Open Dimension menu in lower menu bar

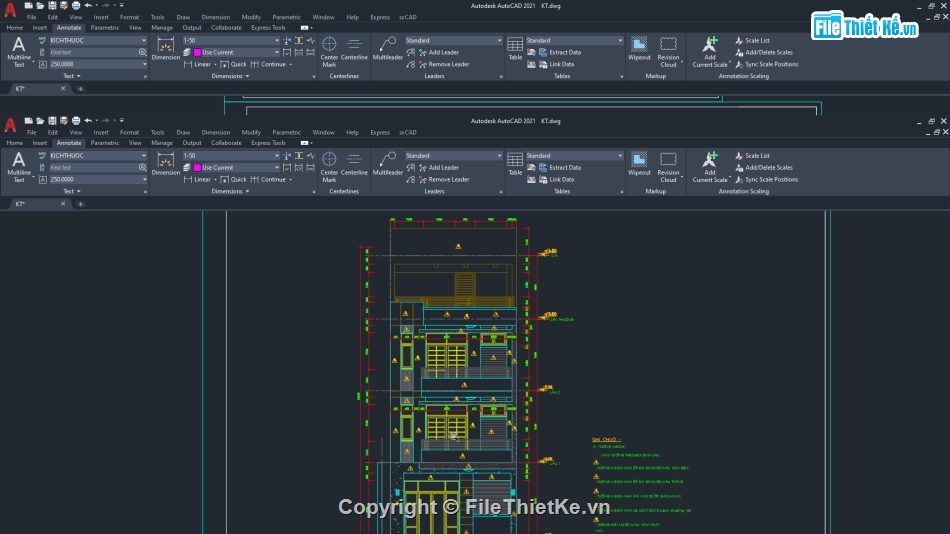pos(216,132)
